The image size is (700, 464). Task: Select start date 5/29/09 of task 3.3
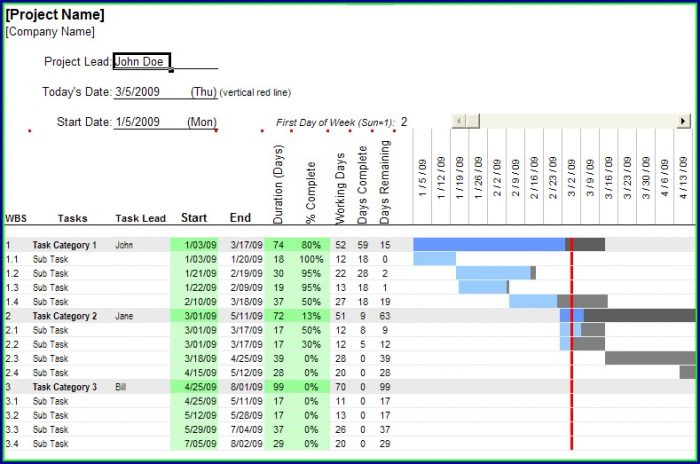(x=200, y=429)
